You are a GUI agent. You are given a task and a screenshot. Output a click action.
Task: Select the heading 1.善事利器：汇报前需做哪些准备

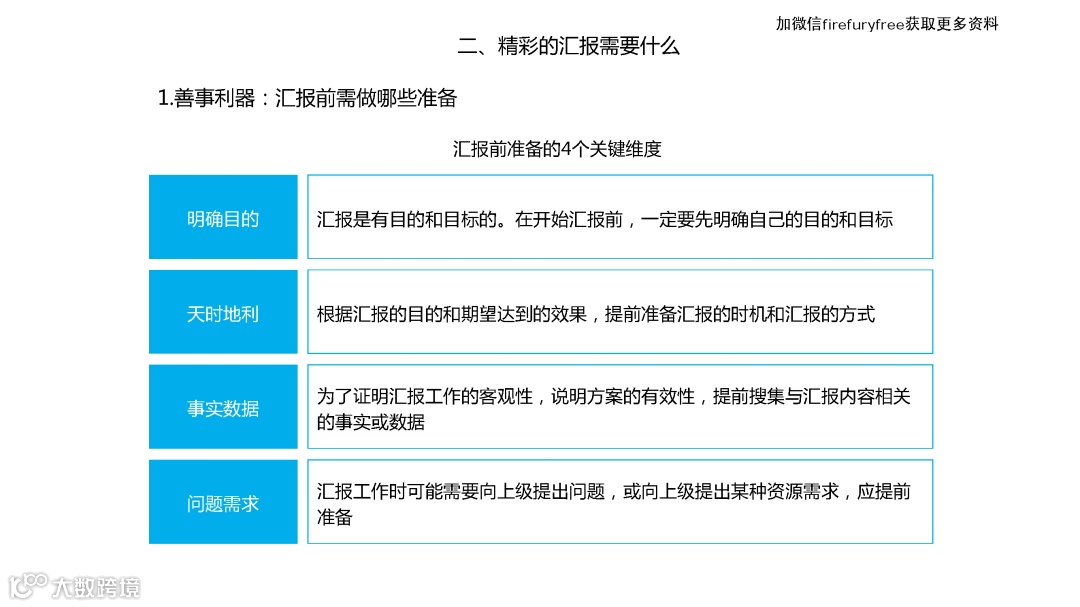pos(307,98)
